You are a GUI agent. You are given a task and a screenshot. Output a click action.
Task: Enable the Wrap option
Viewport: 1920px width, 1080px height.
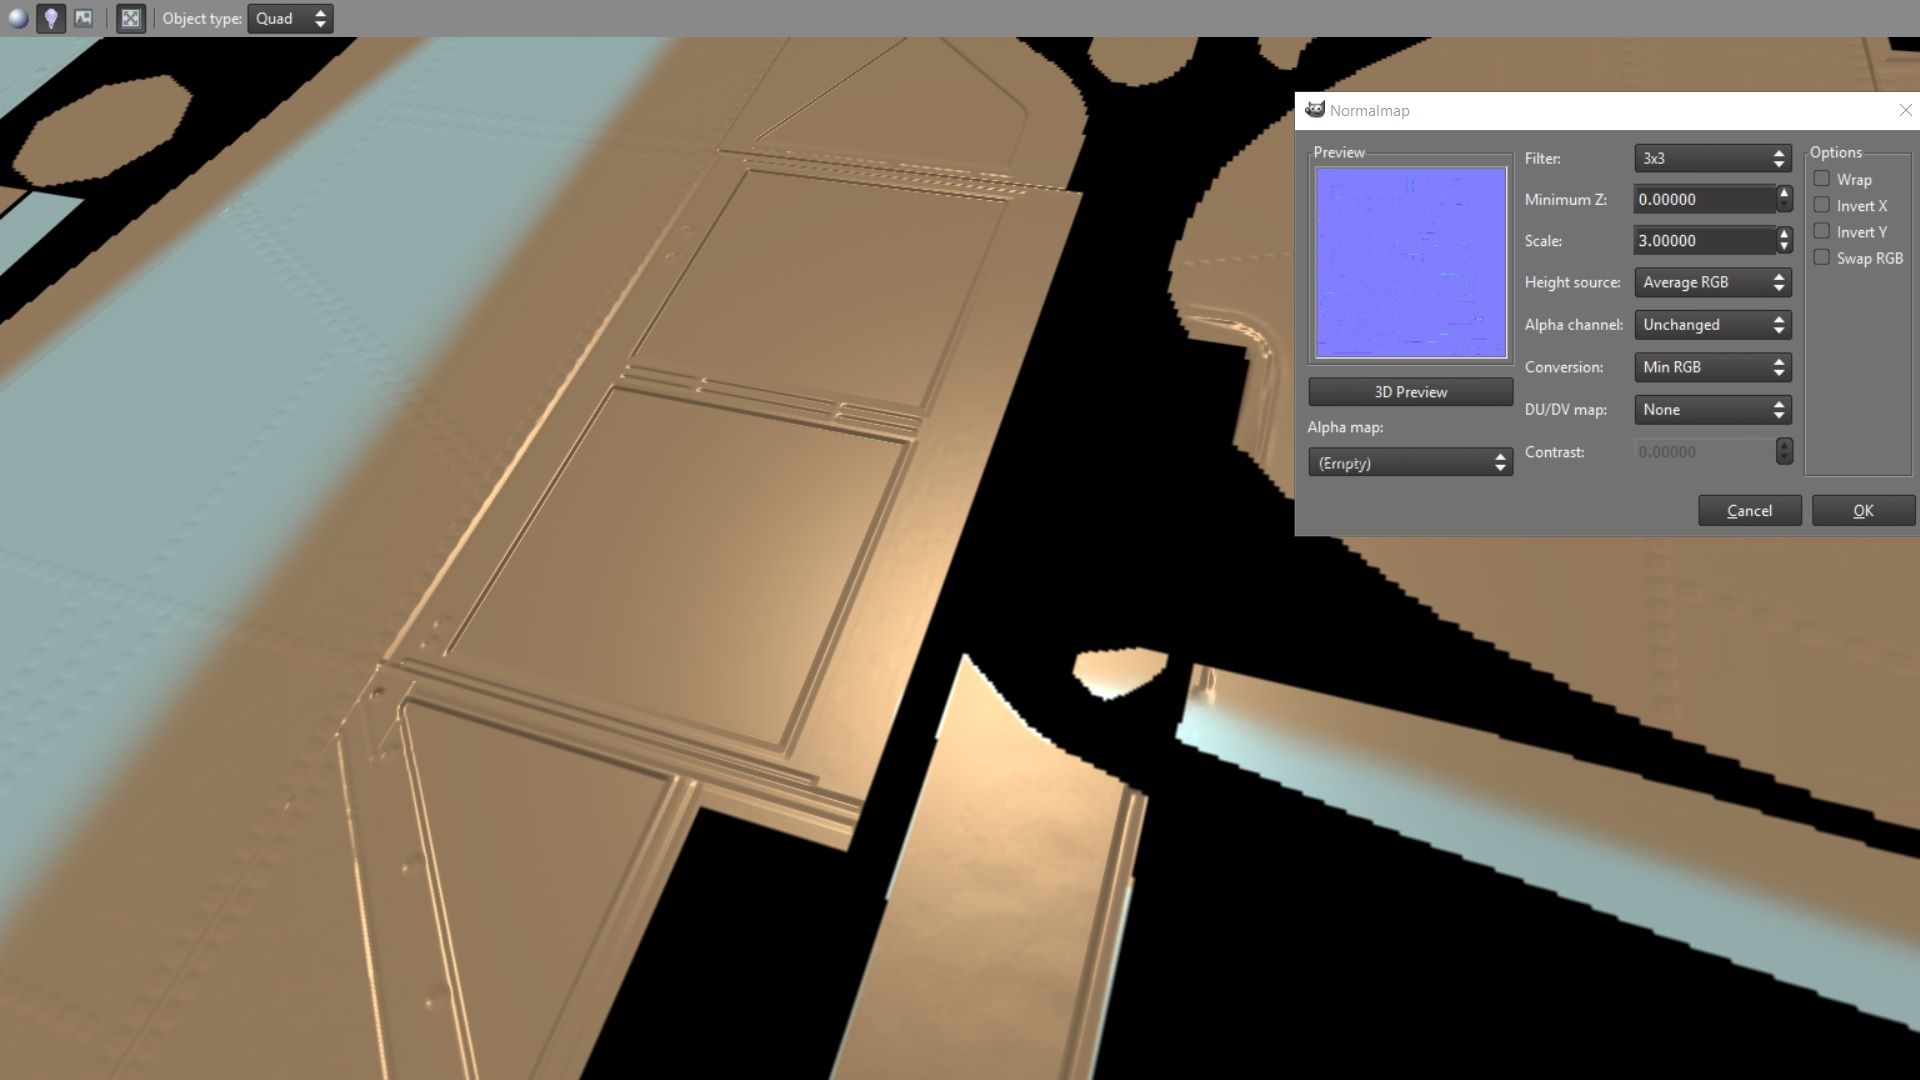1822,179
